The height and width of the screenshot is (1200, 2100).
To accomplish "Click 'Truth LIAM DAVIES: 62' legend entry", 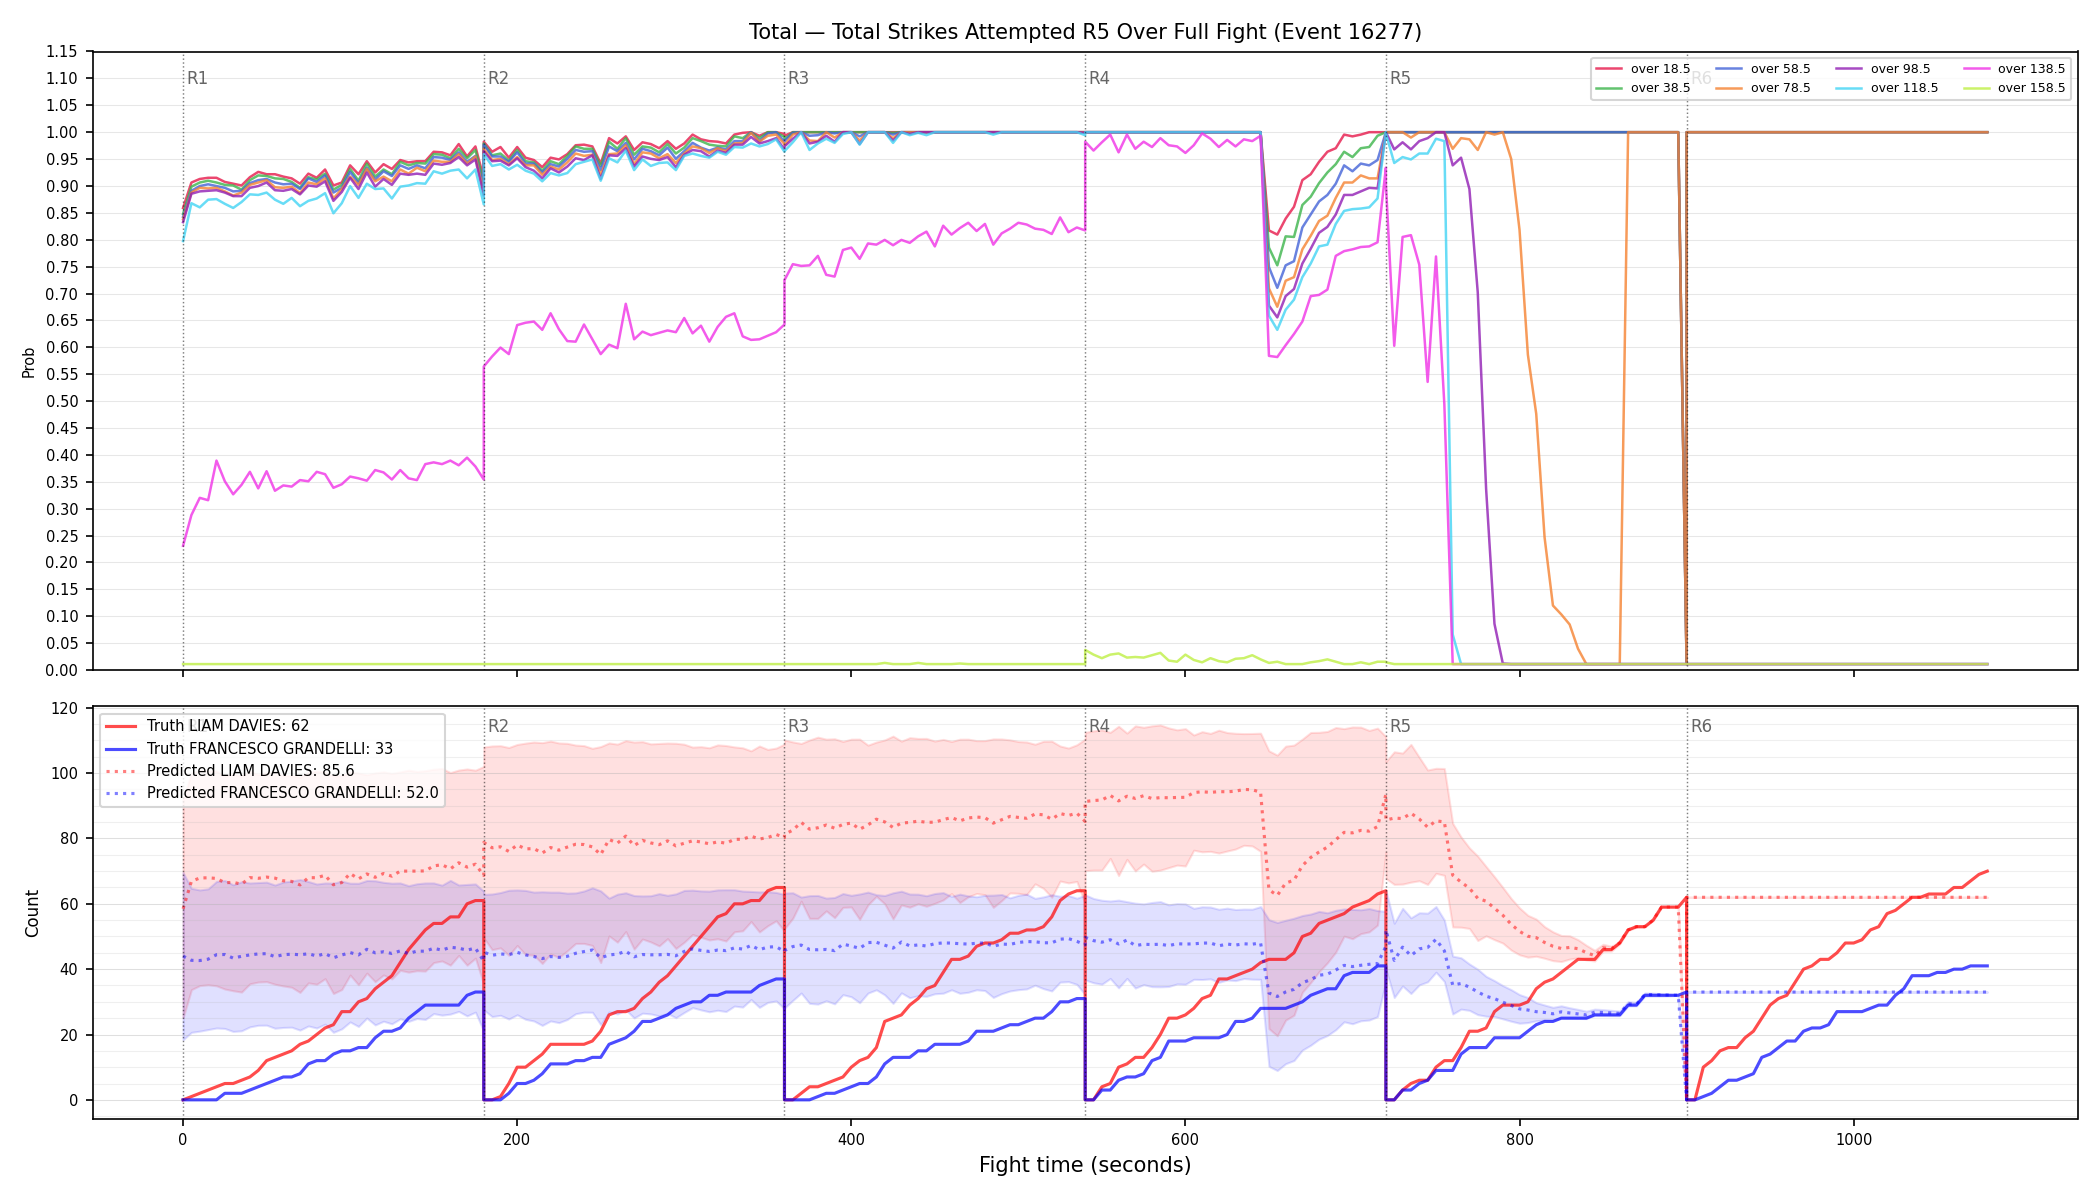I will point(207,726).
